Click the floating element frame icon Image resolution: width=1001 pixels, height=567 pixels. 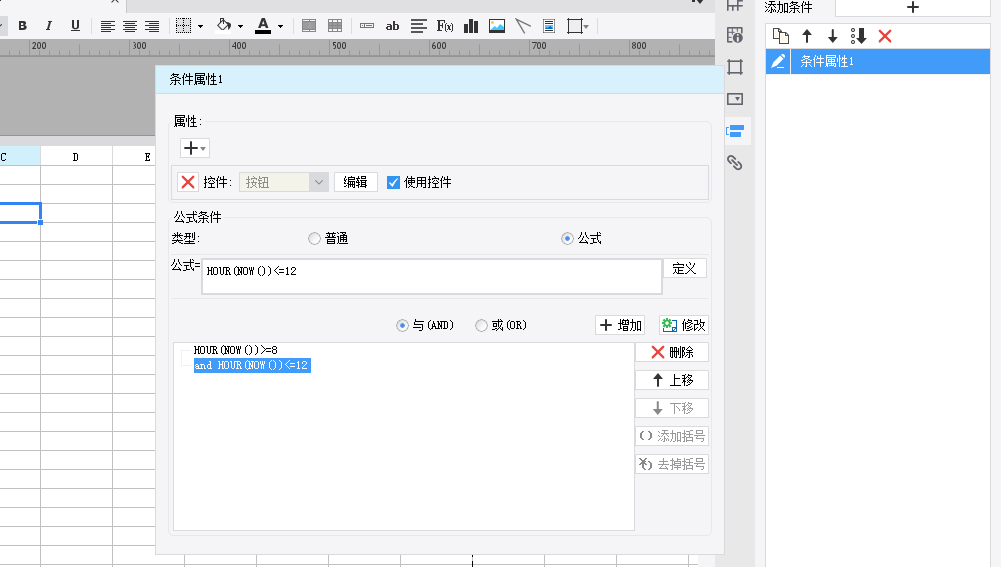point(574,26)
